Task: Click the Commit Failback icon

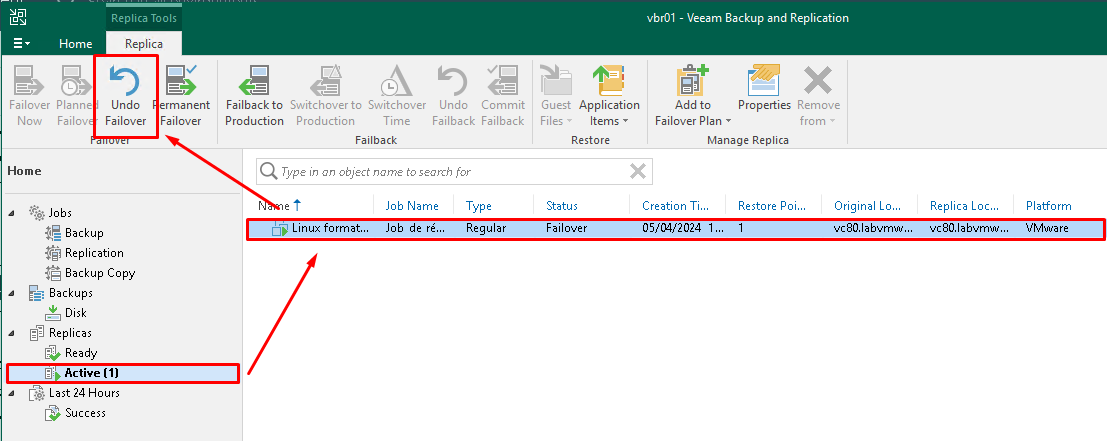Action: click(x=503, y=80)
